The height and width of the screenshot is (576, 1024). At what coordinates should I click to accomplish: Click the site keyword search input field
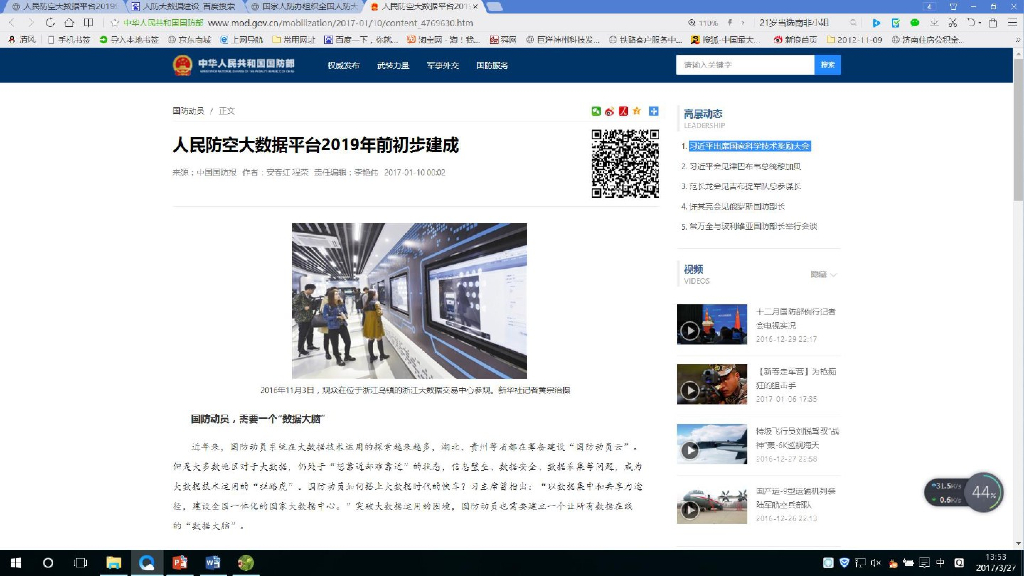(745, 65)
